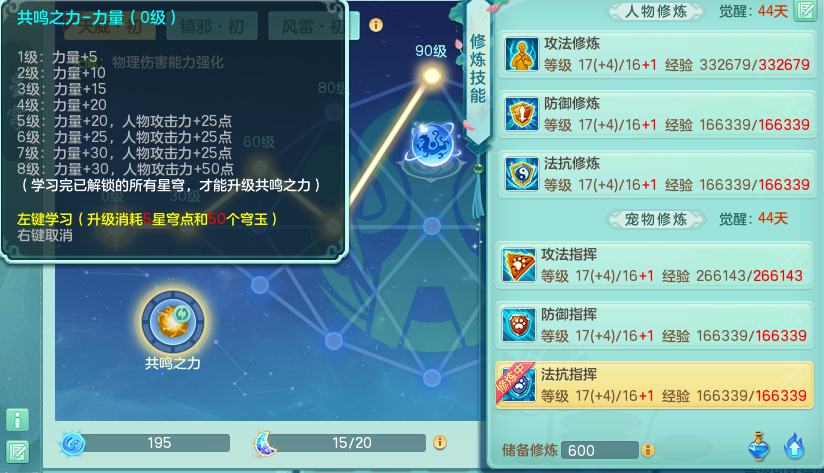The width and height of the screenshot is (824, 473).
Task: Switch to the 镇邪·初 tab
Action: click(x=212, y=26)
